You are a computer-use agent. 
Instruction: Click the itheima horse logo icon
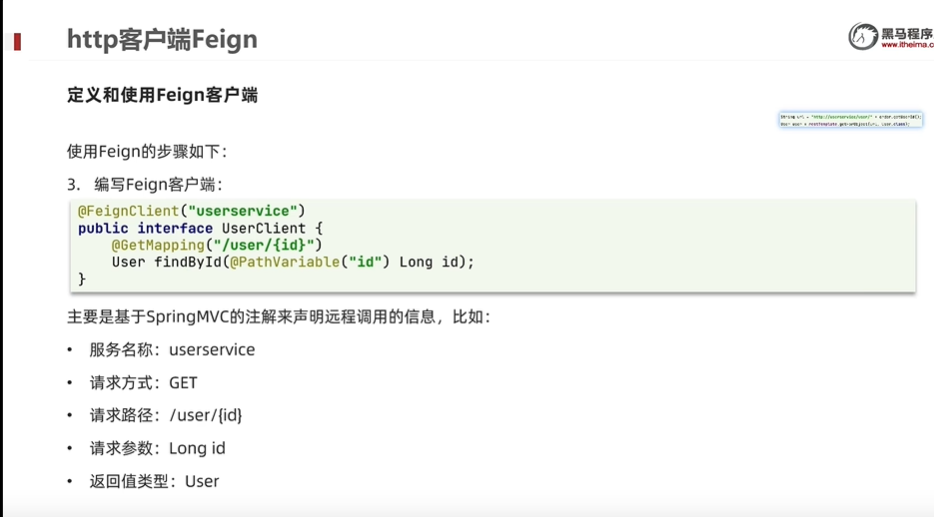[863, 36]
